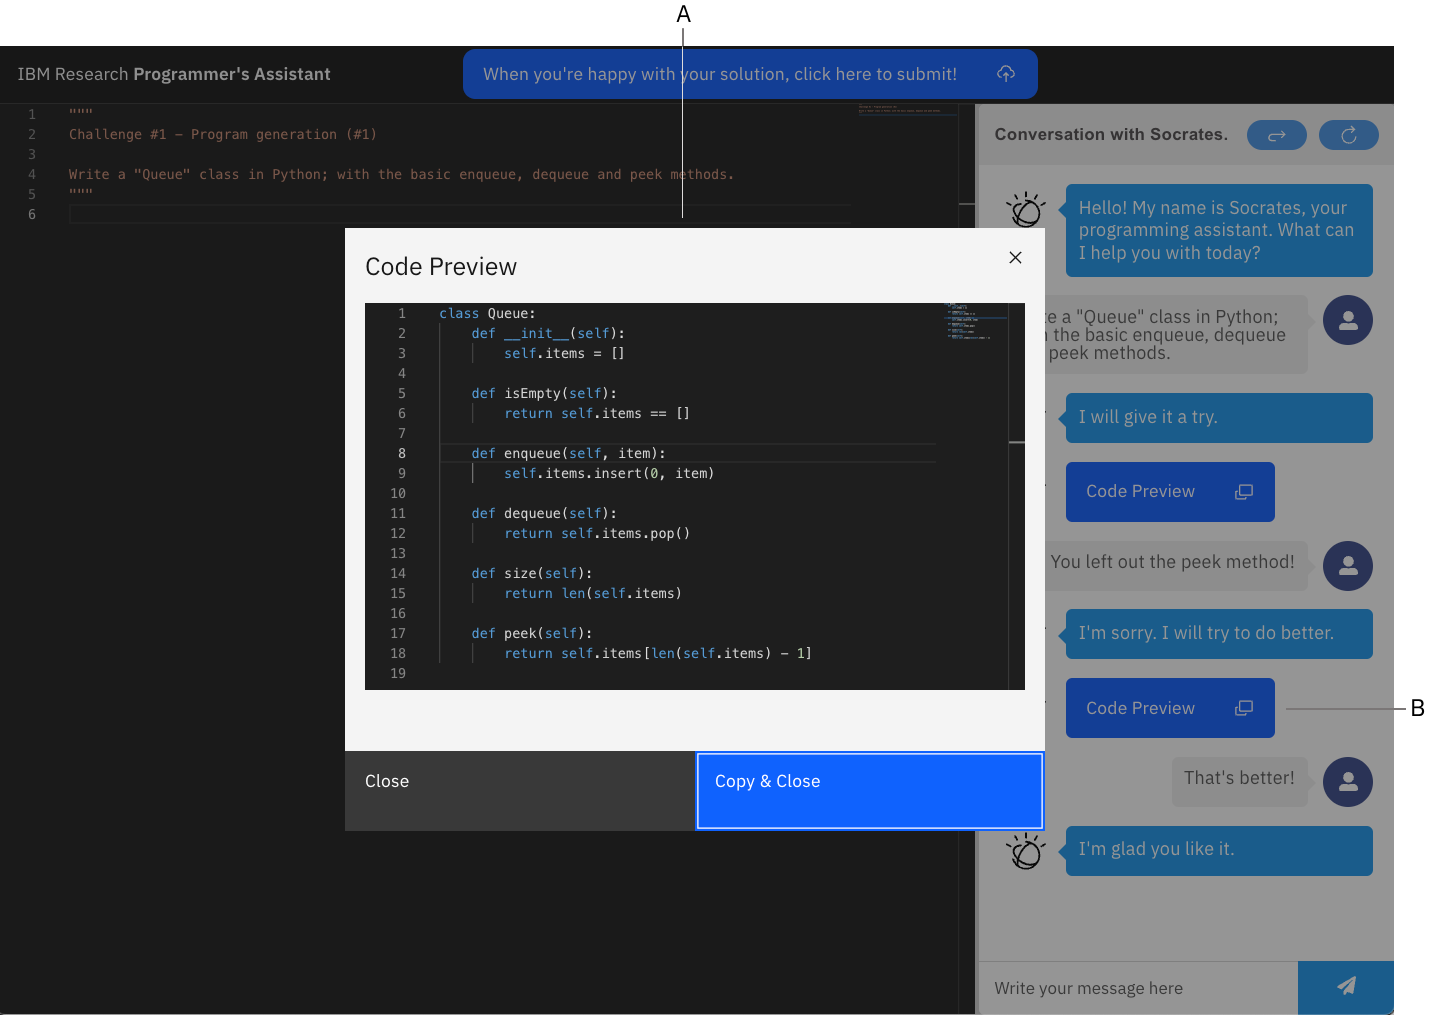Viewport: 1440px width, 1015px height.
Task: Click popup icon on the second Code Preview
Action: 1243,708
